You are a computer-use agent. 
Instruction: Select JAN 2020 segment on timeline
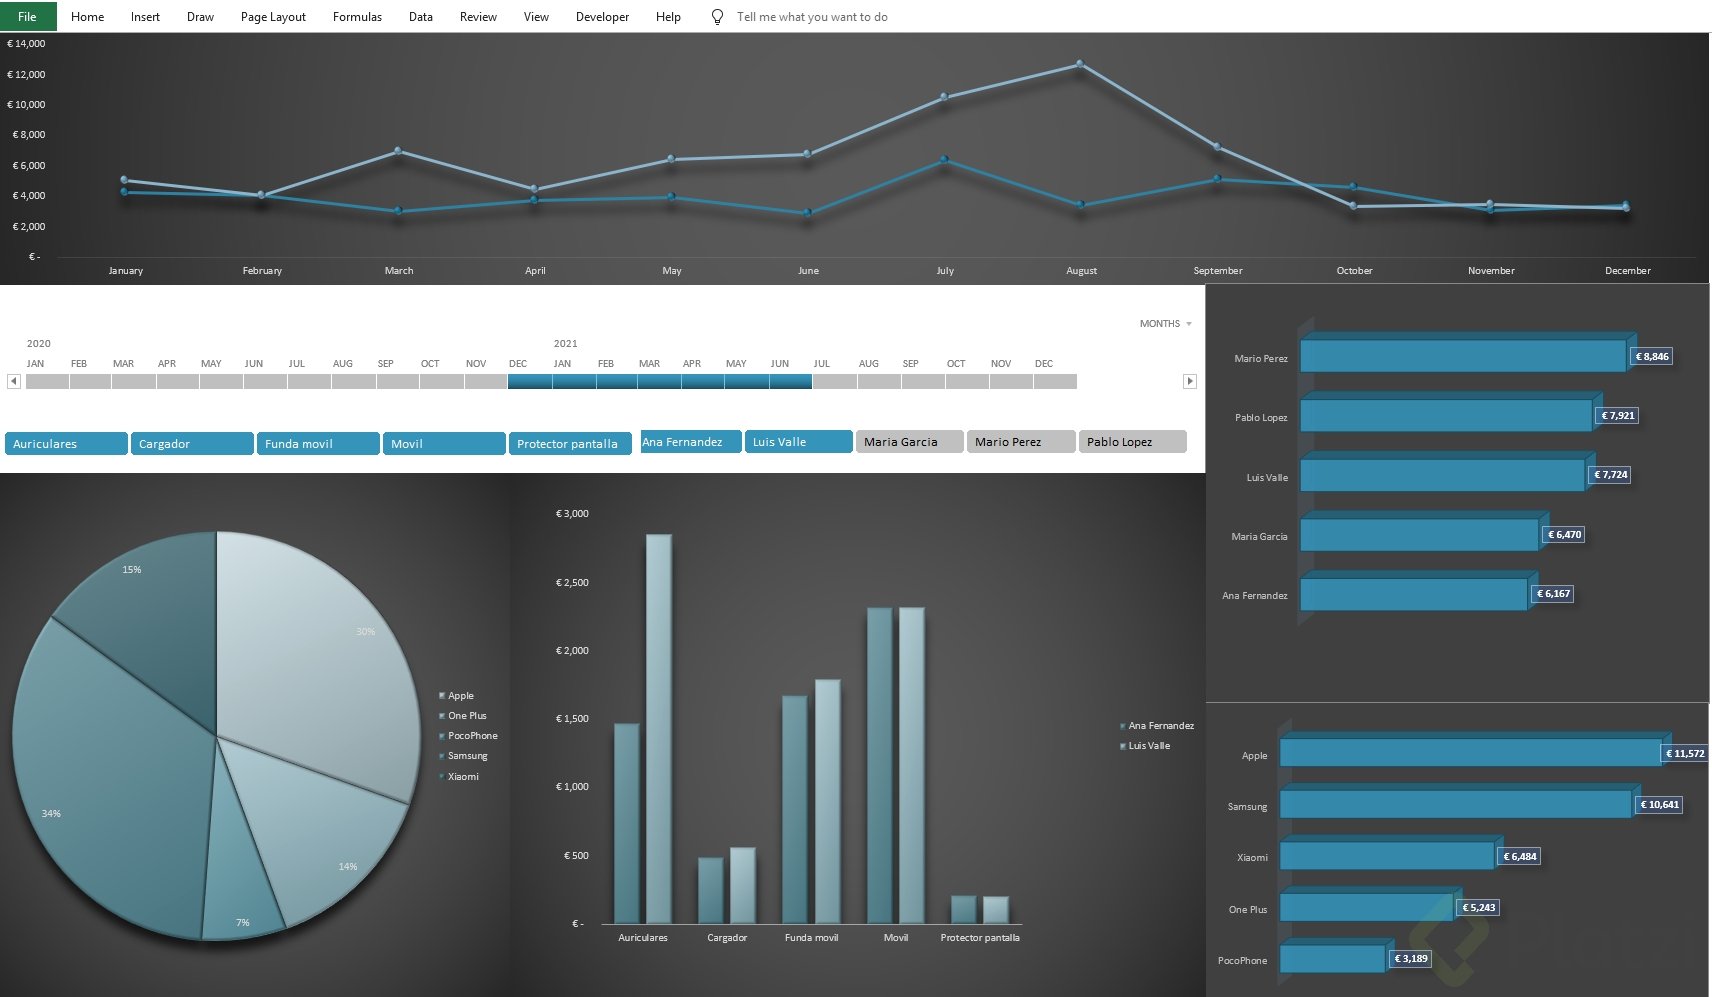pyautogui.click(x=47, y=381)
